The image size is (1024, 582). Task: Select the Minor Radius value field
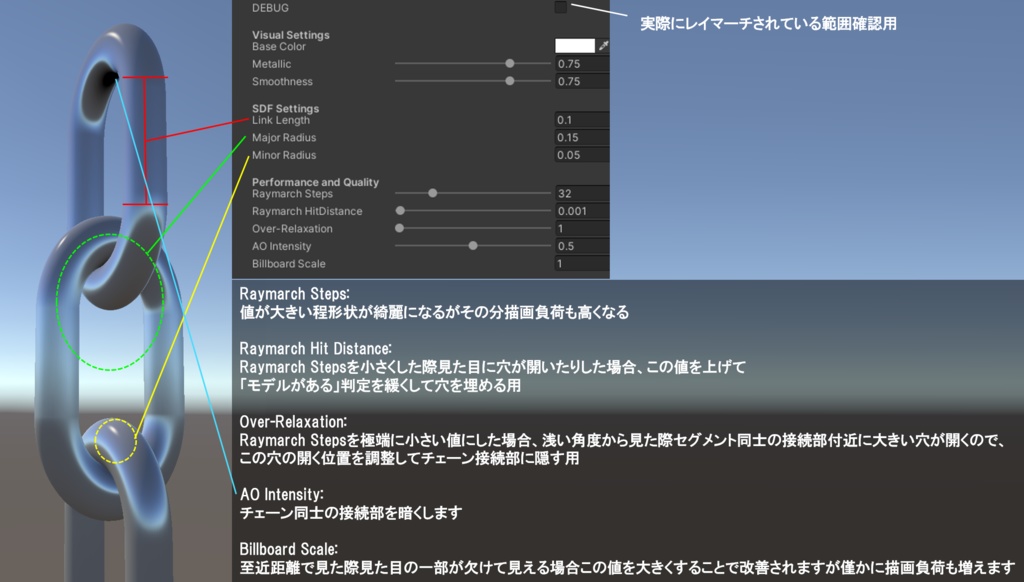pyautogui.click(x=580, y=155)
